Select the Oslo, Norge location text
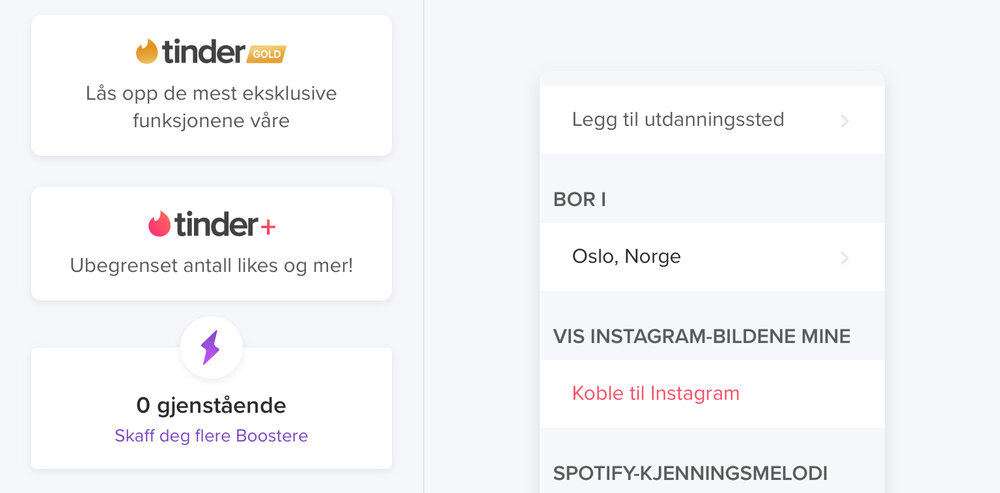 [x=626, y=256]
